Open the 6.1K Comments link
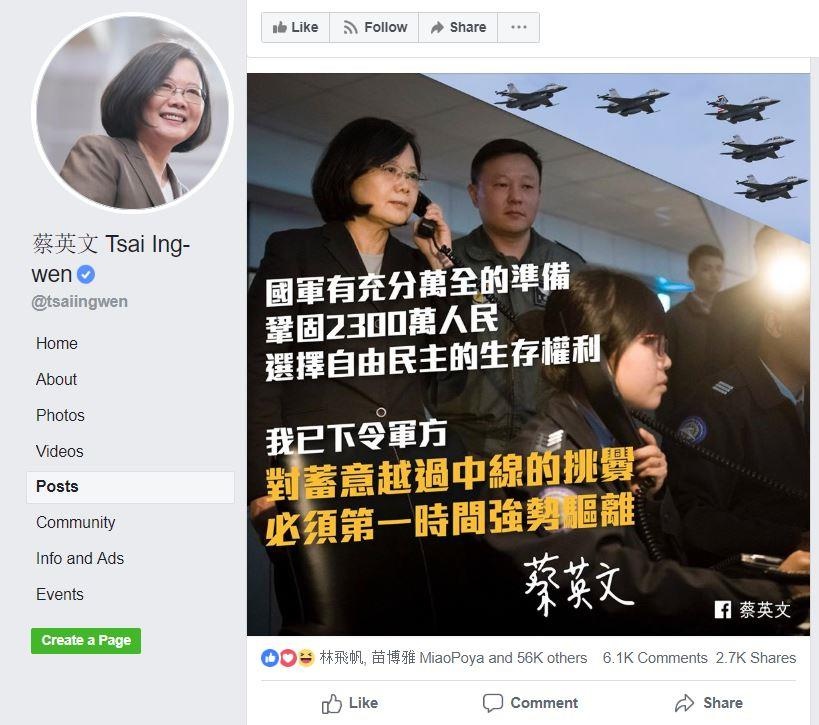The width and height of the screenshot is (819, 725). pyautogui.click(x=655, y=658)
